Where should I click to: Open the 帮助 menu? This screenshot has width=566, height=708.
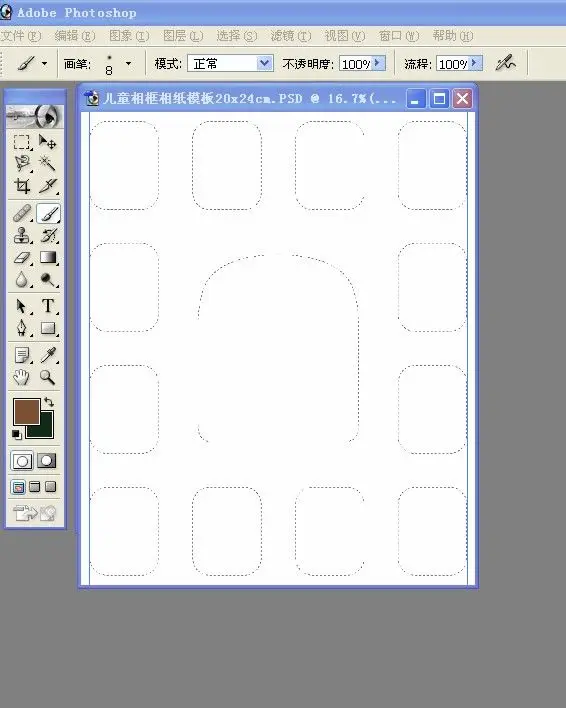[453, 36]
